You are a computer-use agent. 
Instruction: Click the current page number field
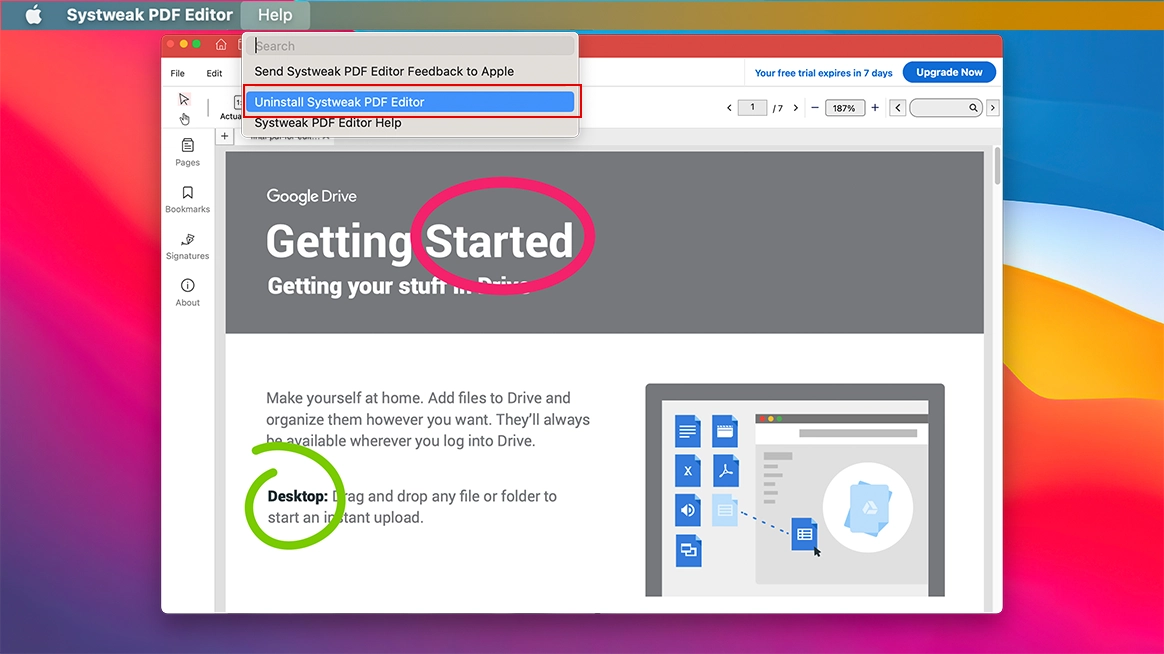click(x=752, y=108)
